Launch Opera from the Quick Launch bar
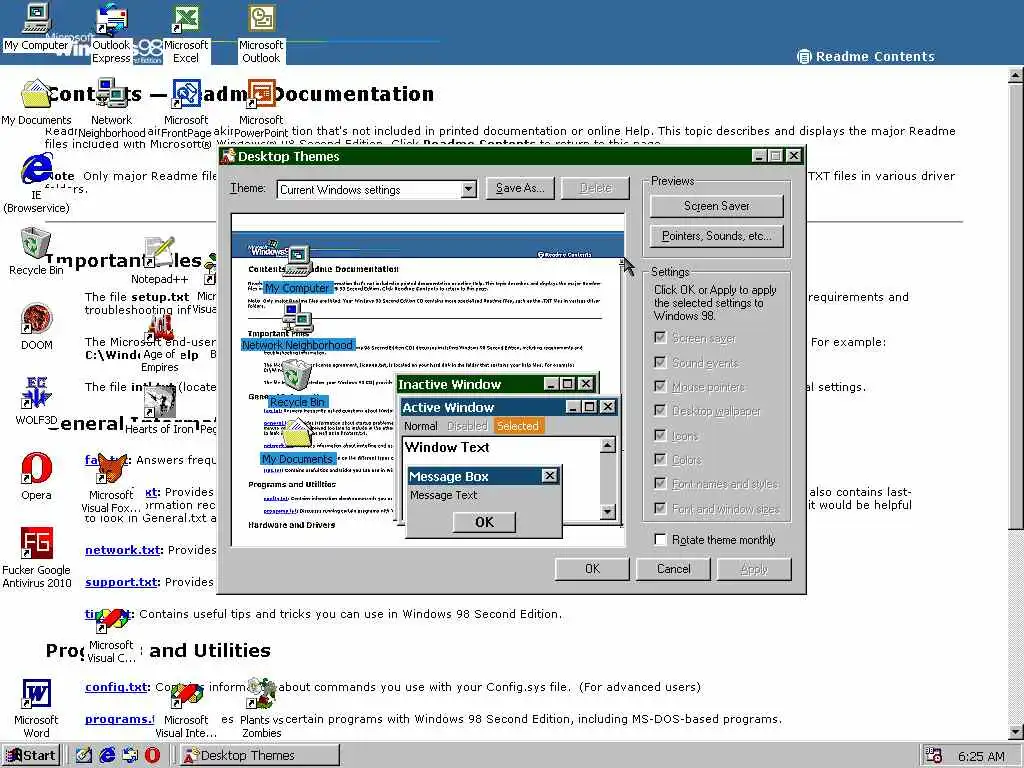1024x768 pixels. (x=152, y=755)
